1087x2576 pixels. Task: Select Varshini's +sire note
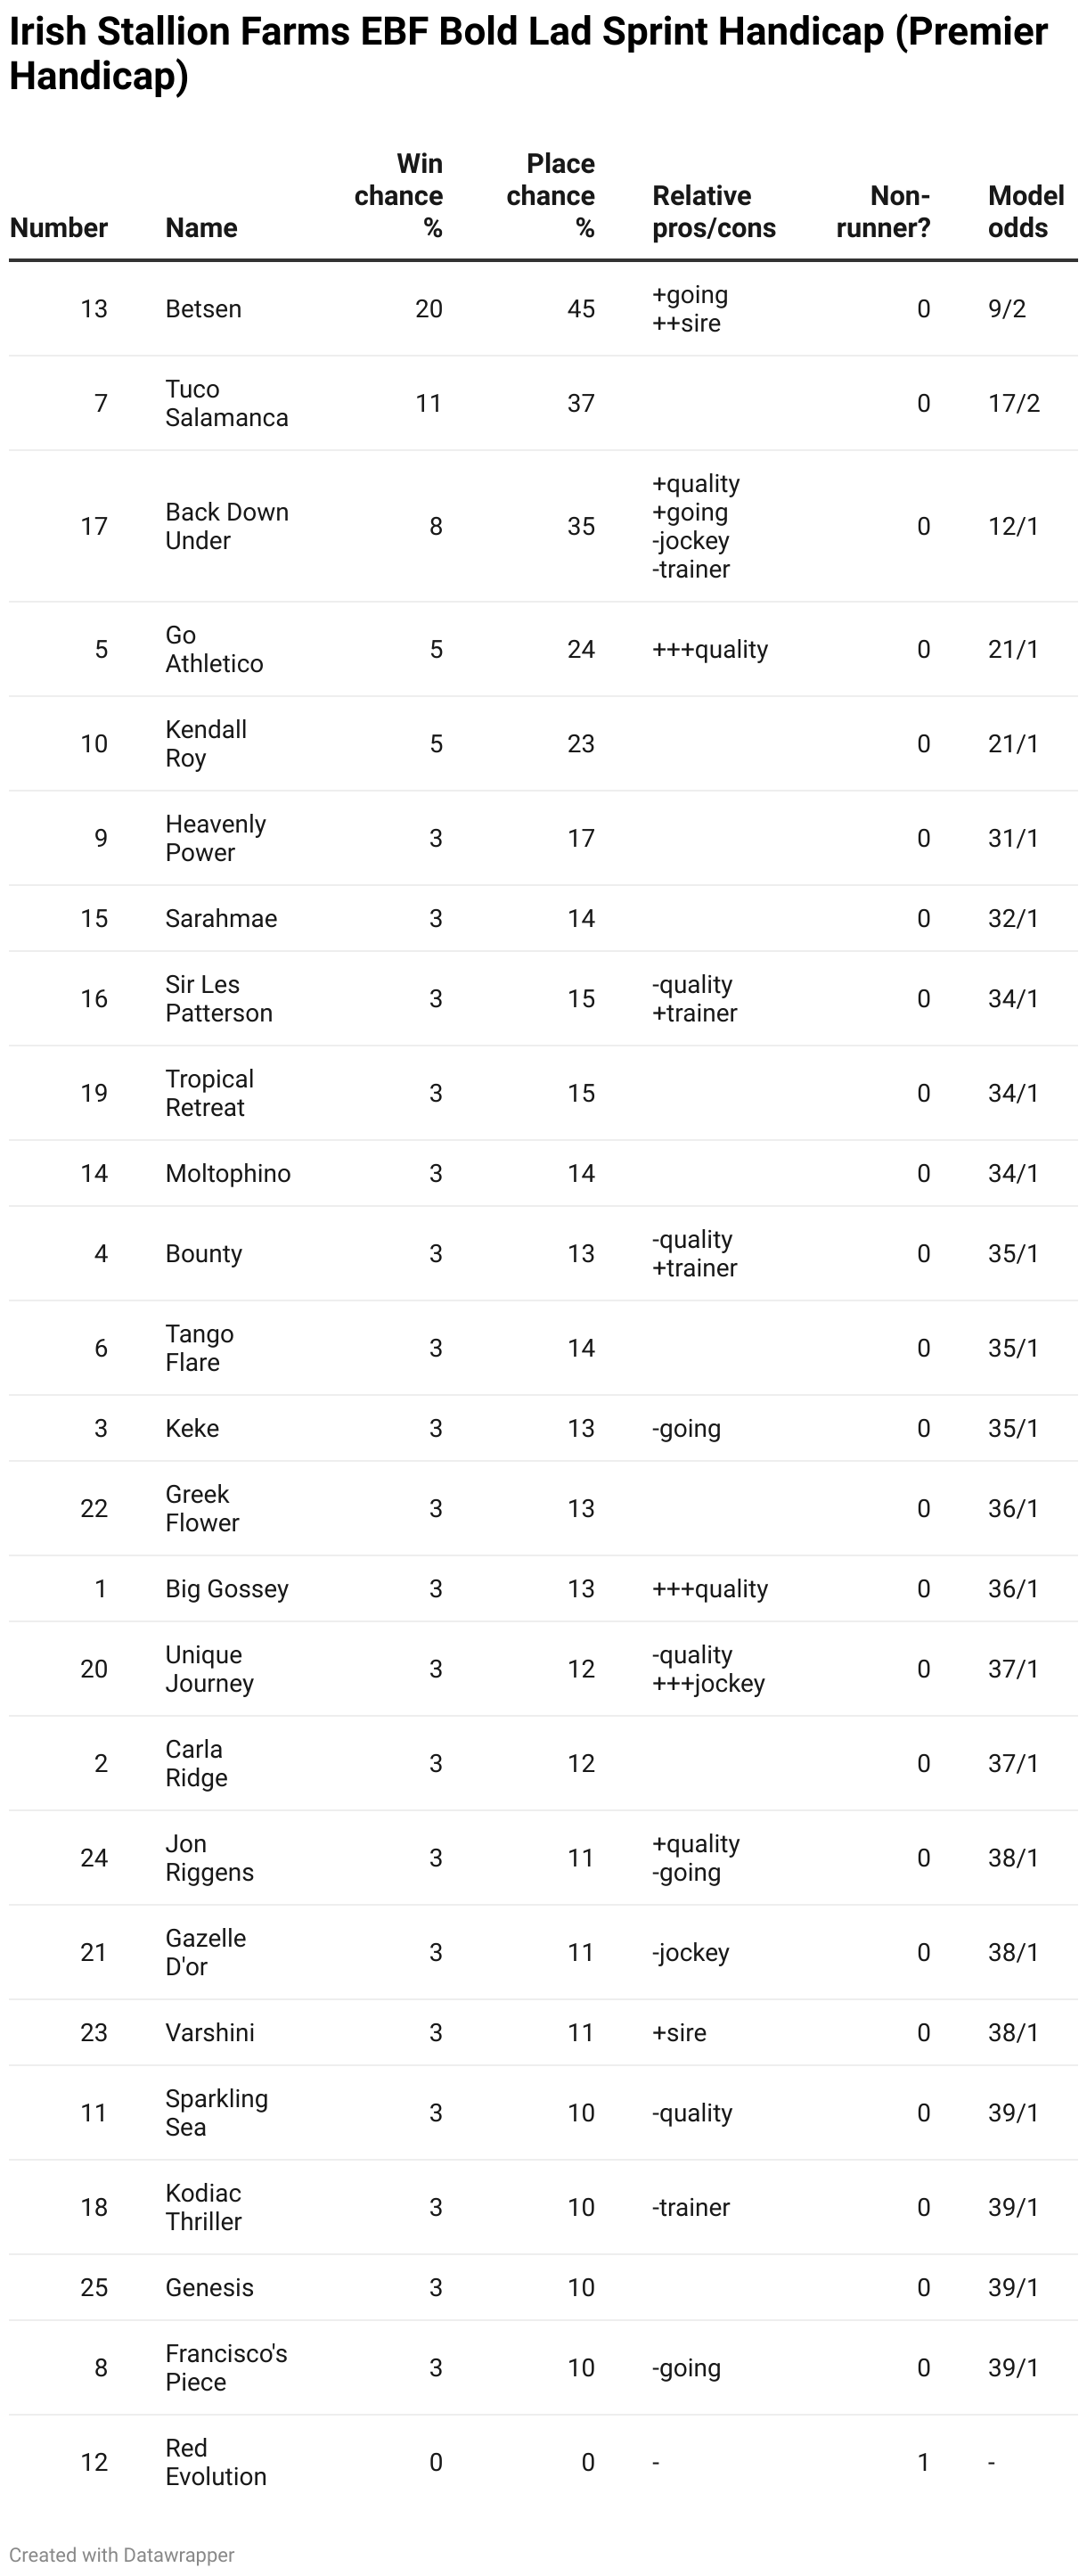point(679,2033)
